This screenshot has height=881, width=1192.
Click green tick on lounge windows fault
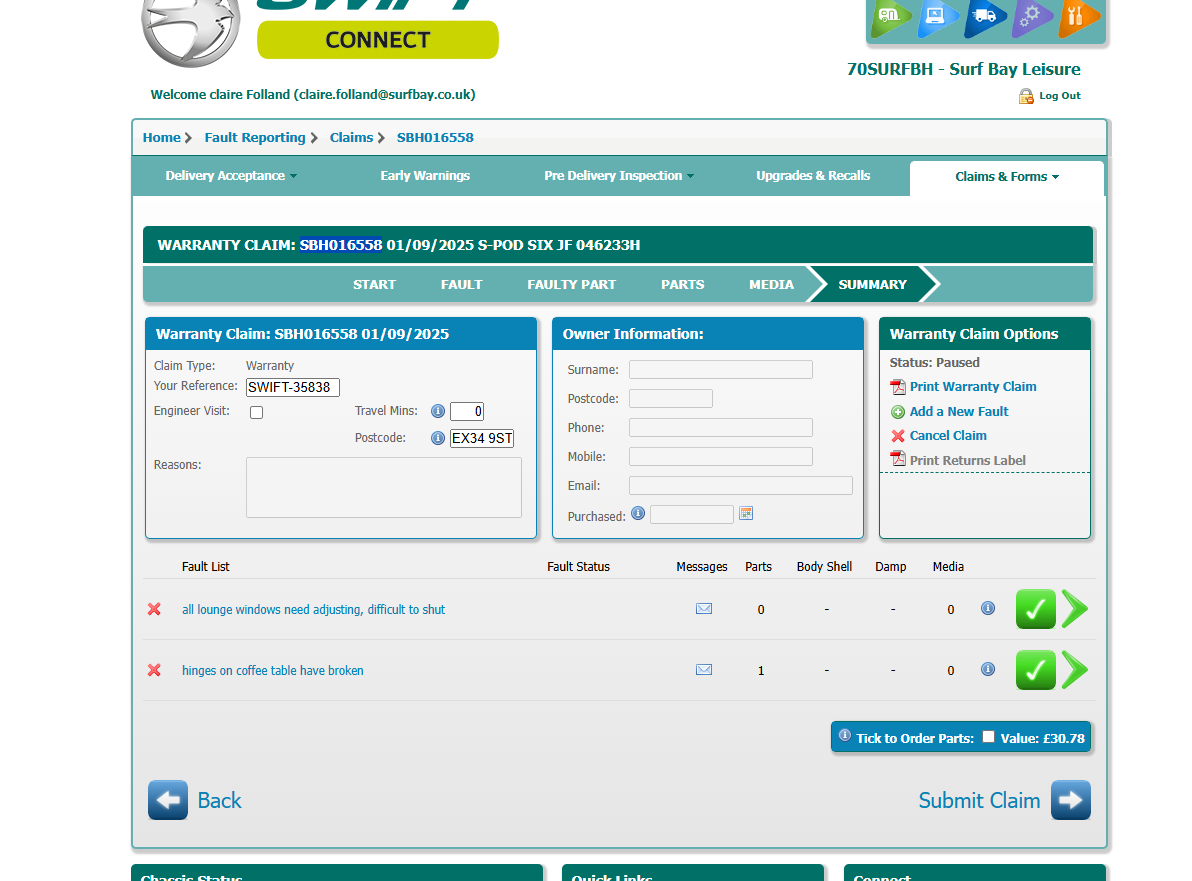(x=1035, y=609)
